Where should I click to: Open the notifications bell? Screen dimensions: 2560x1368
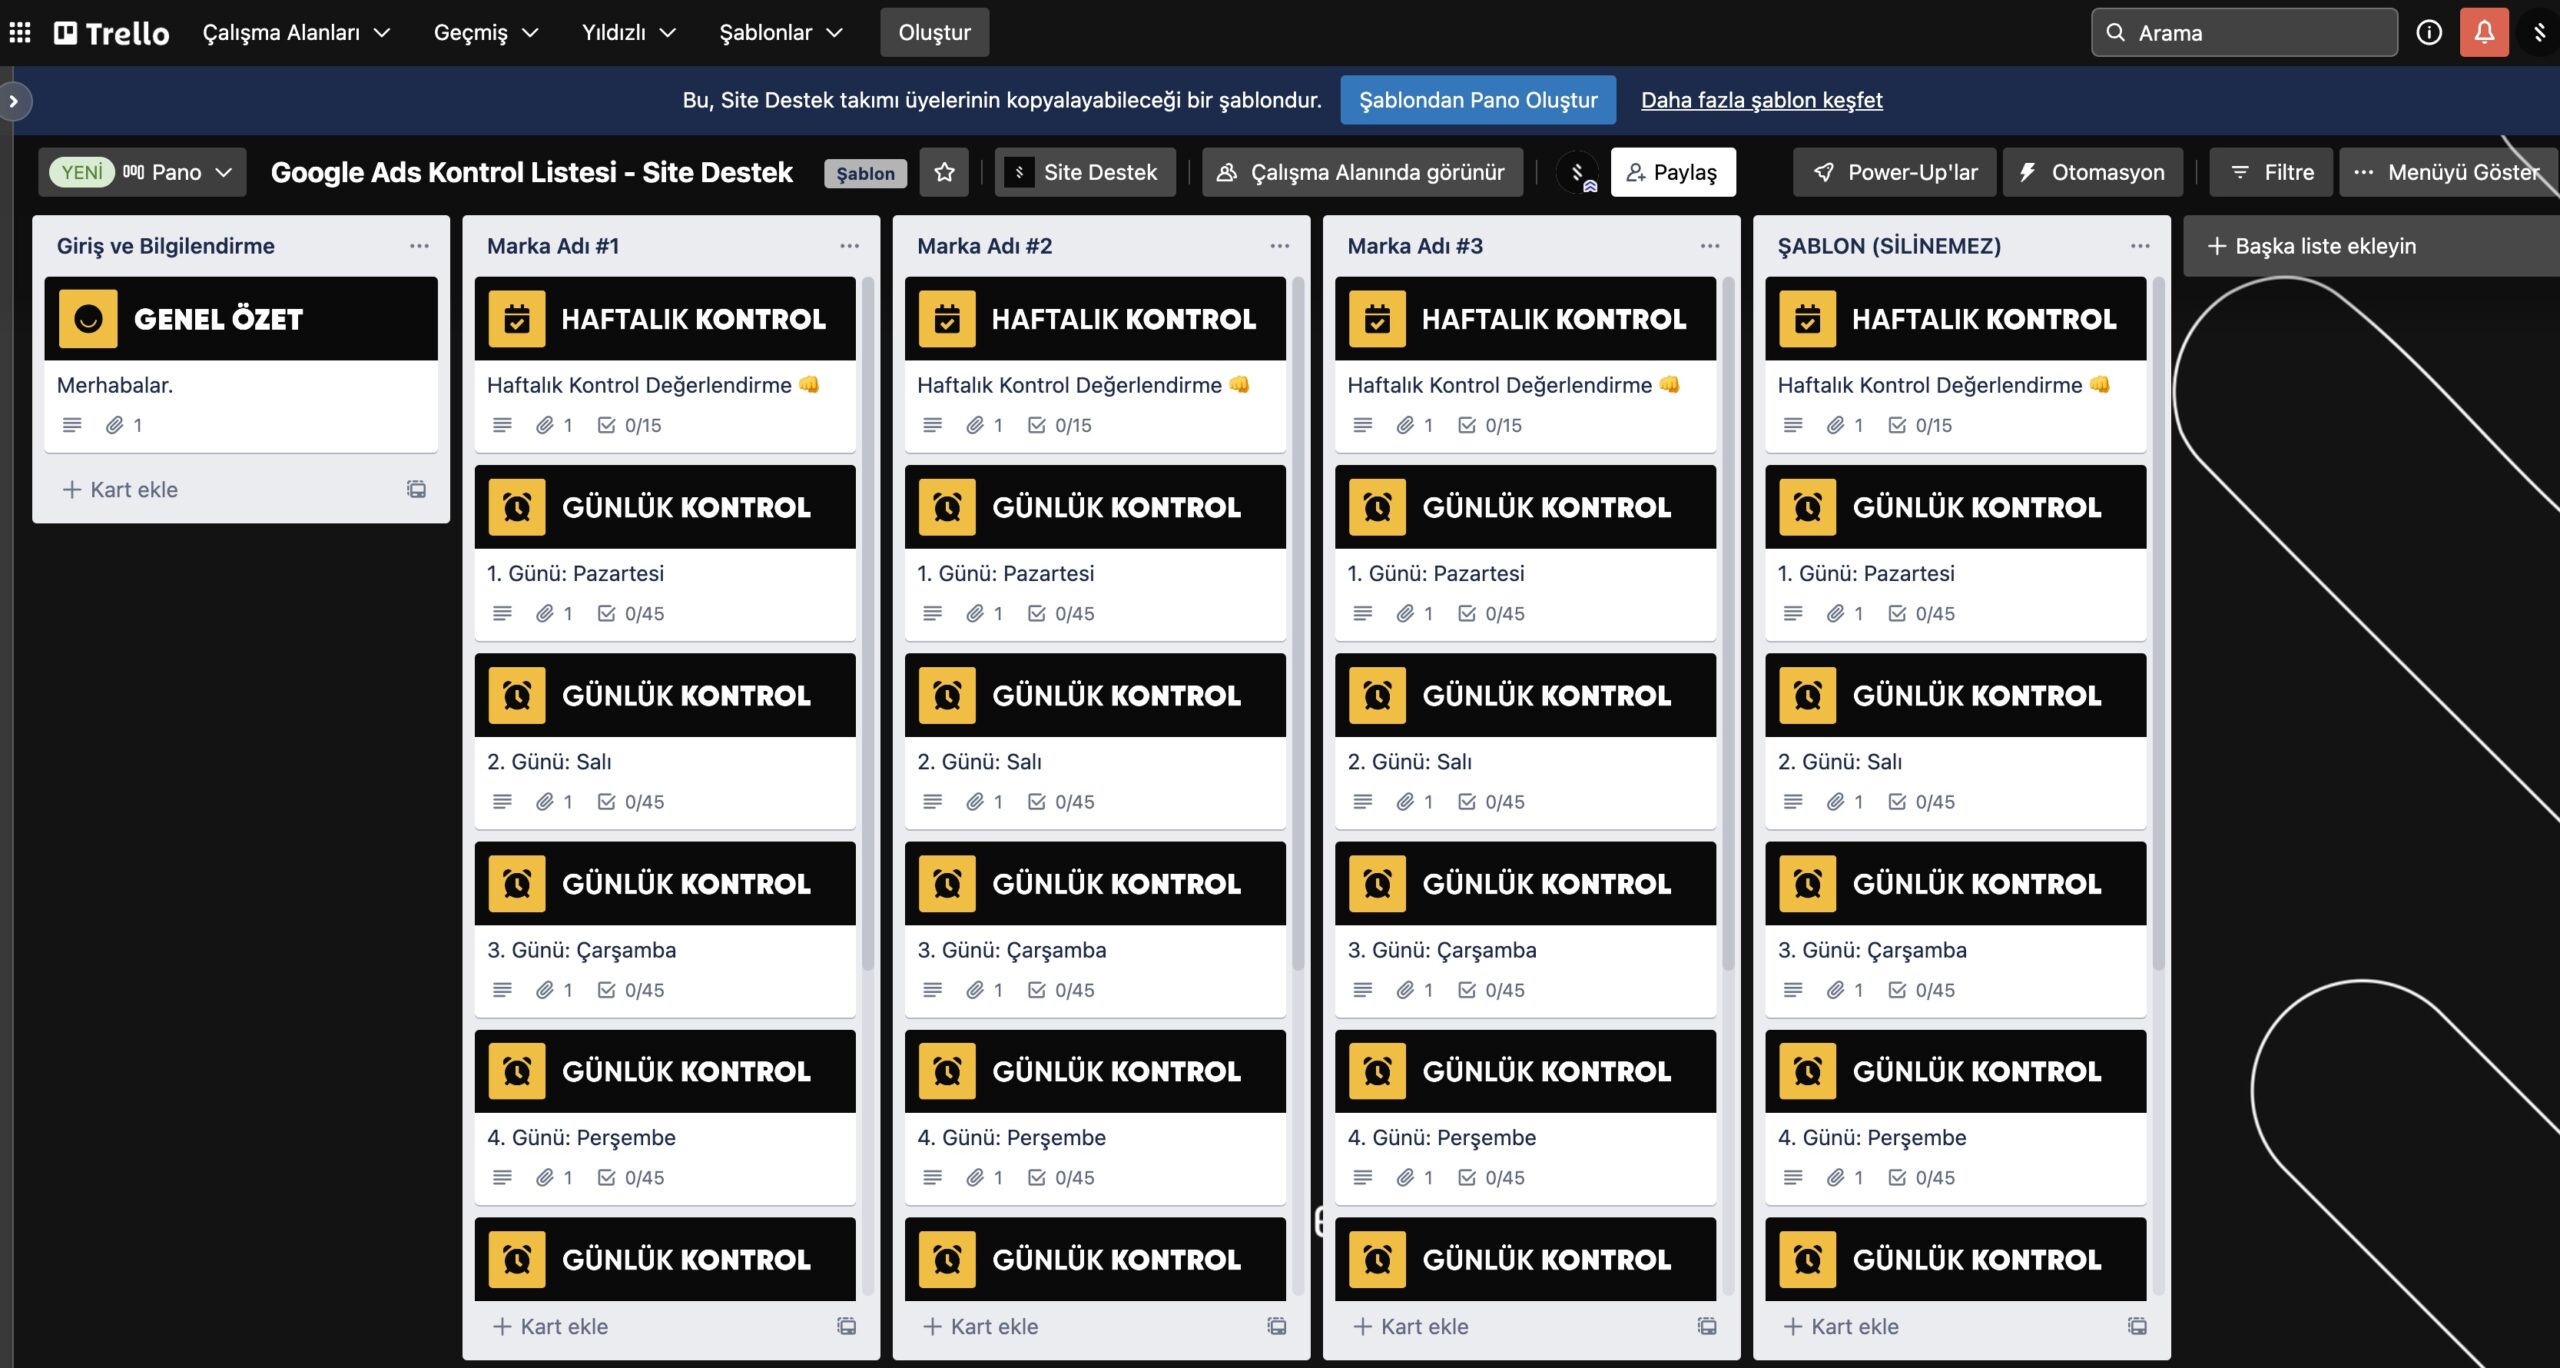2484,33
